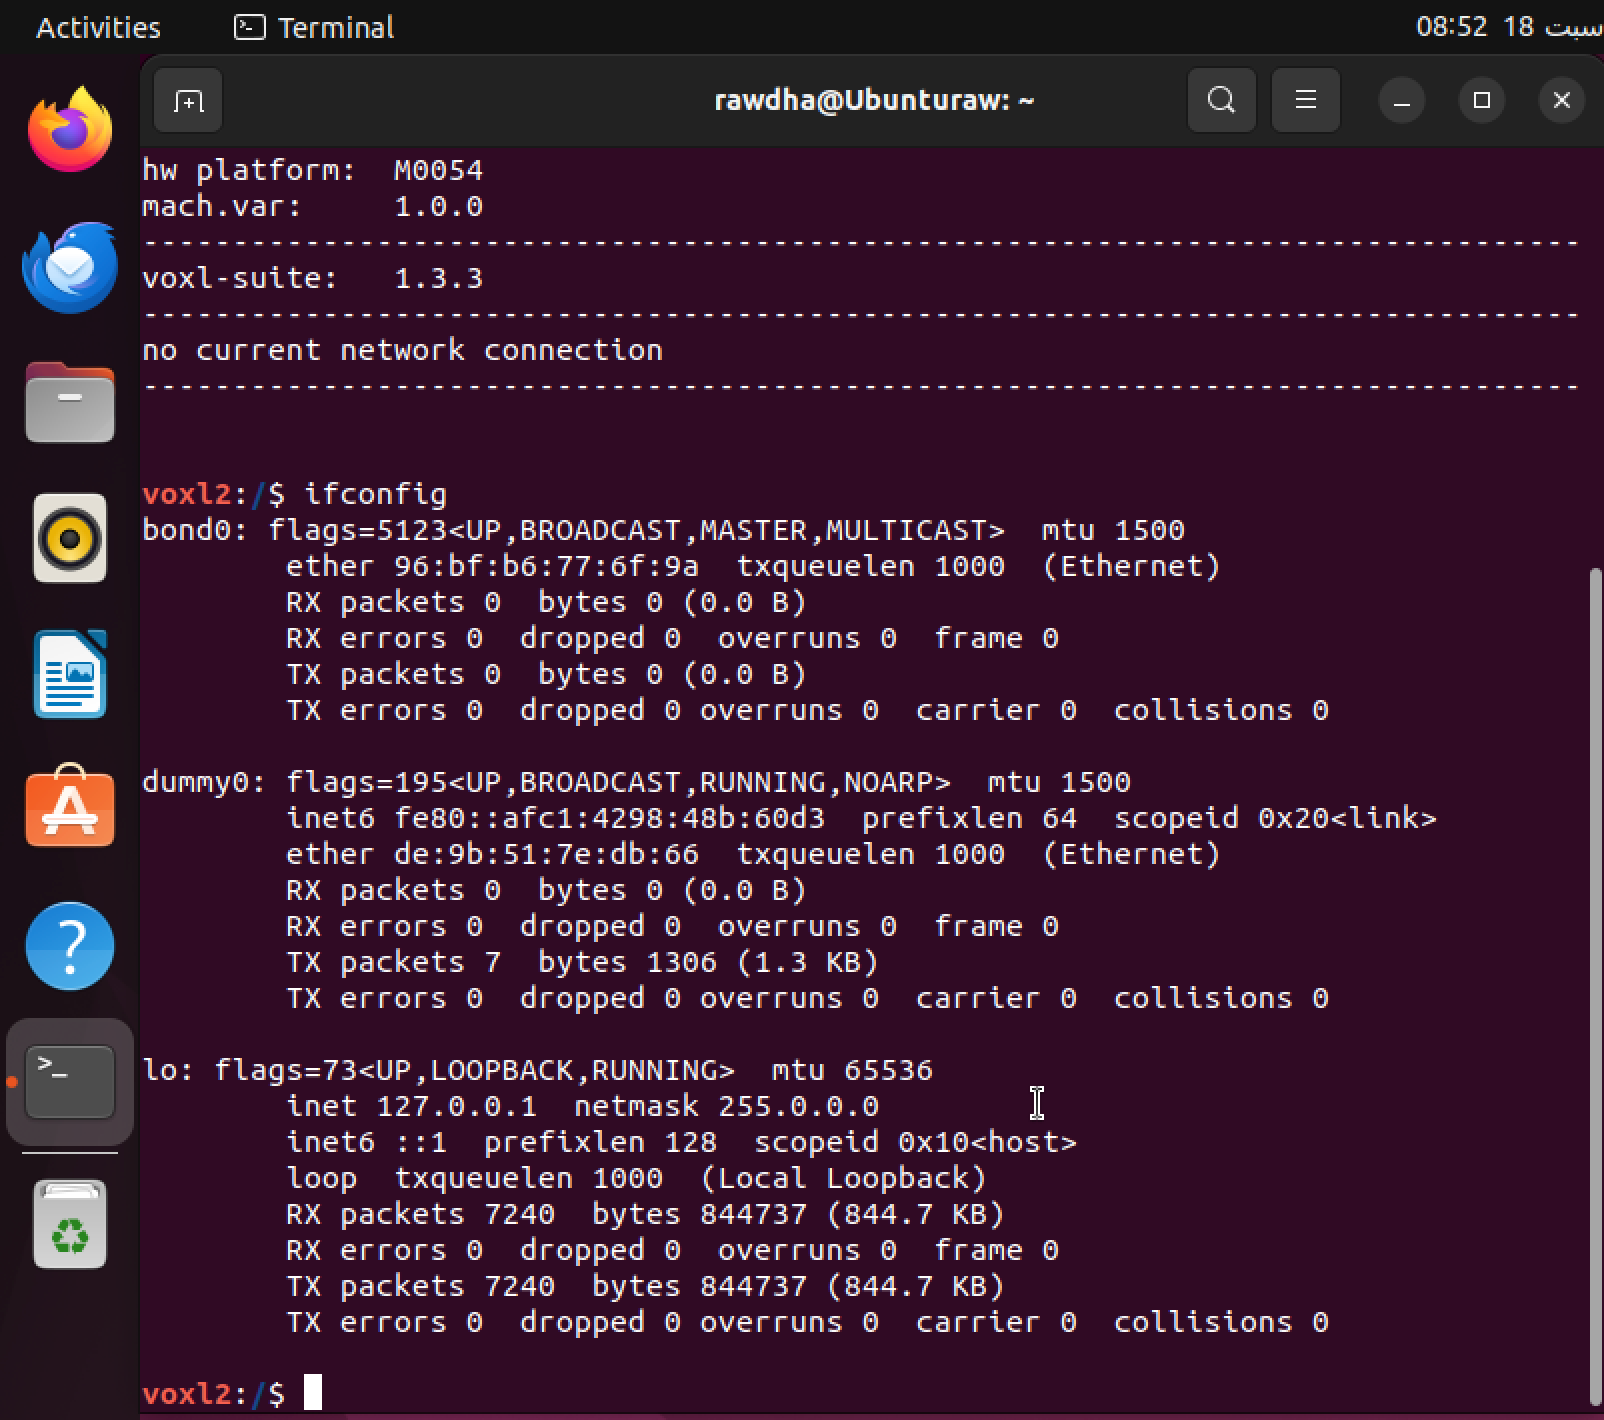This screenshot has width=1604, height=1420.
Task: Open the Trash from the dock
Action: 69,1224
